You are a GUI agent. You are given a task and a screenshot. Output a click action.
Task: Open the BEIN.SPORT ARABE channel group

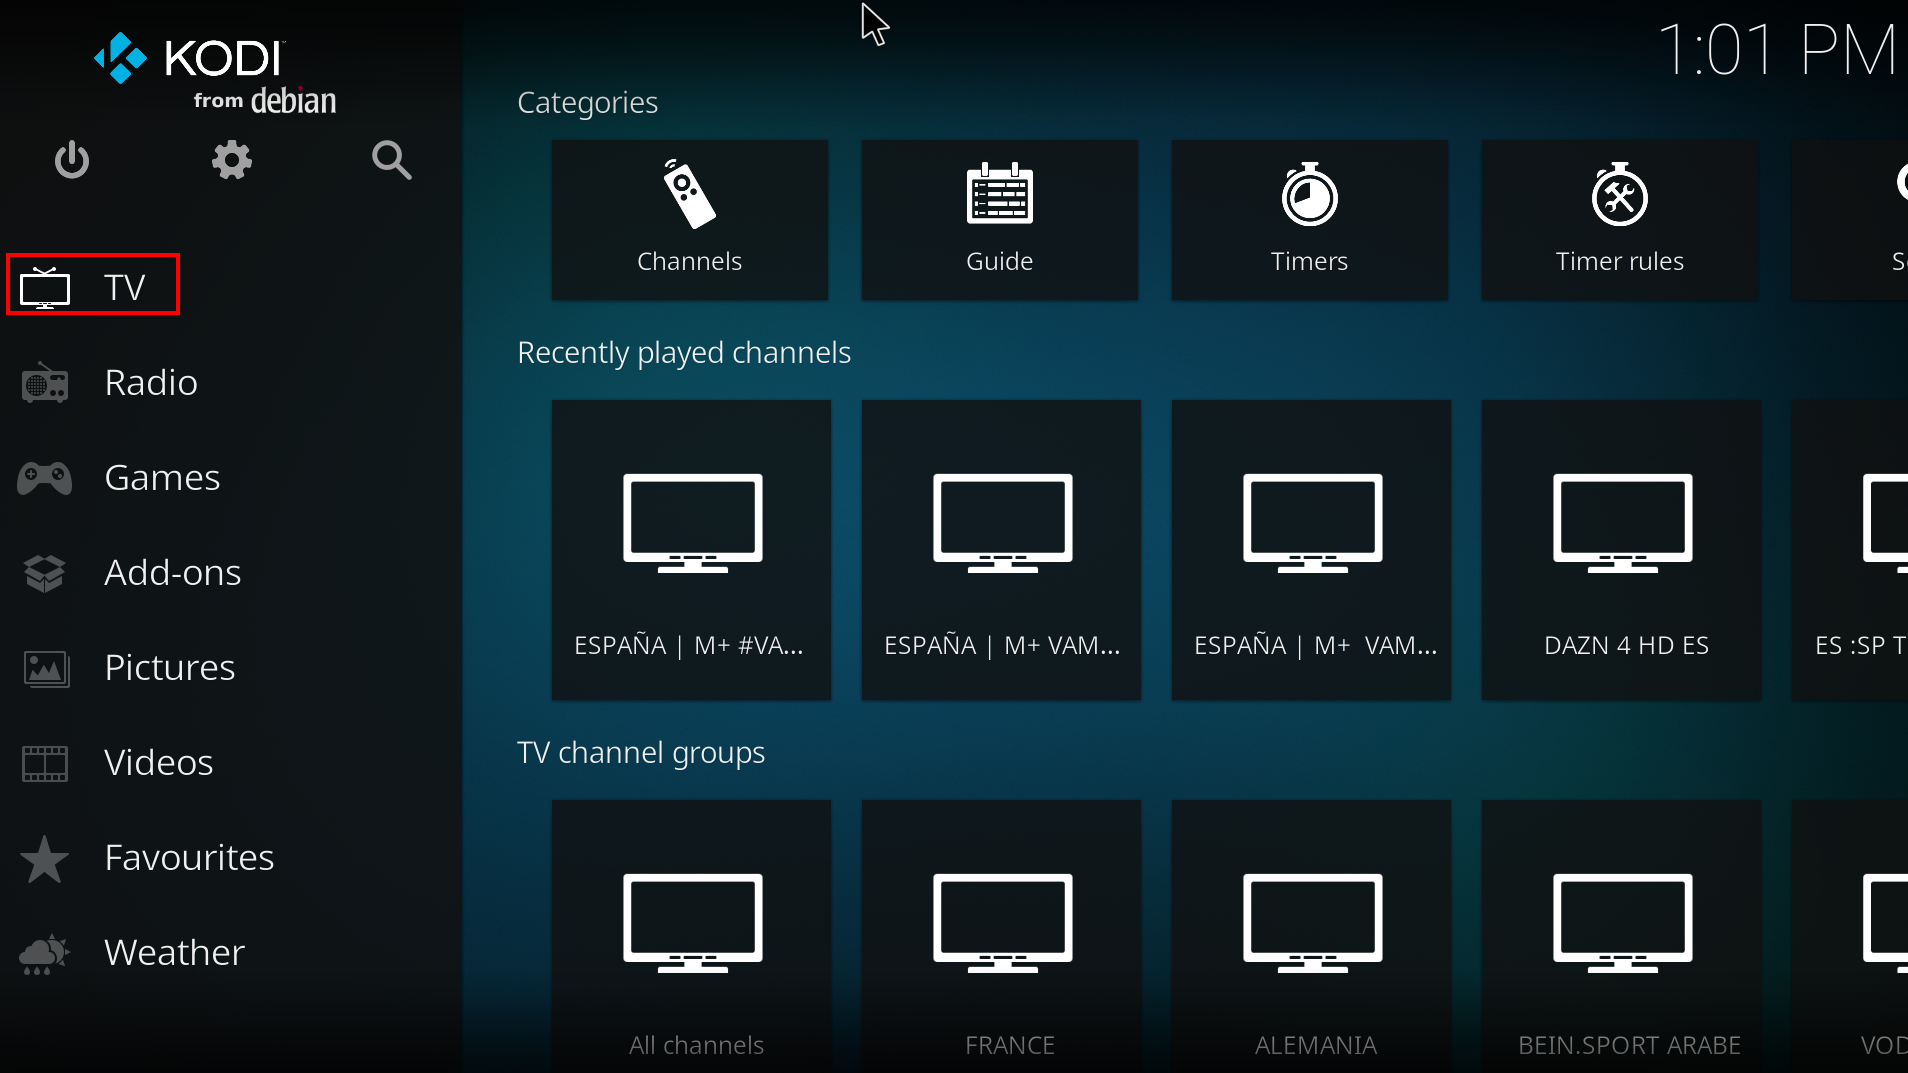[x=1621, y=935]
